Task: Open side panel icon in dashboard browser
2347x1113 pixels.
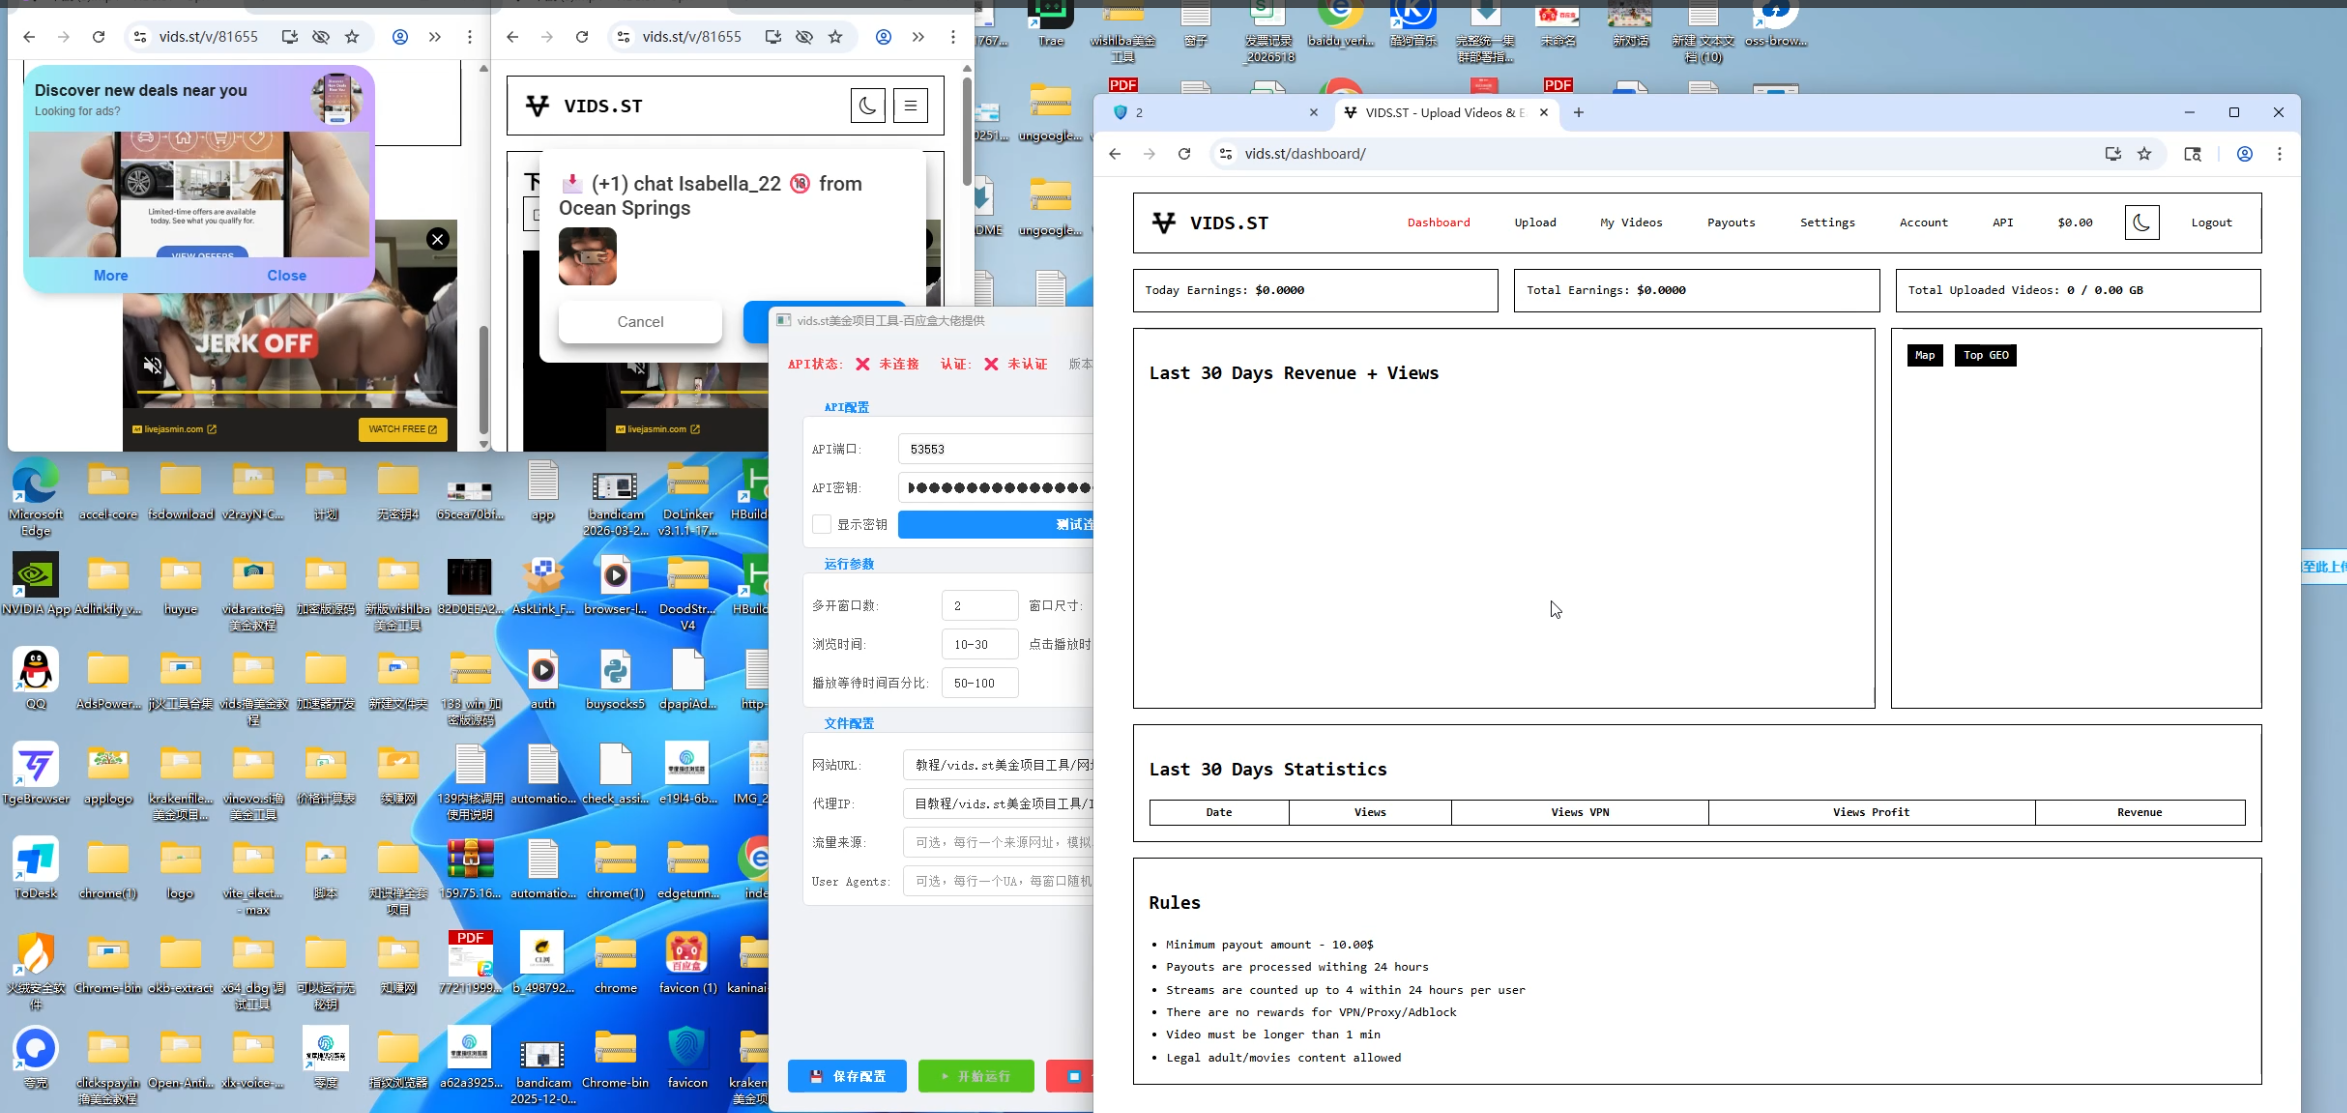Action: 2192,154
